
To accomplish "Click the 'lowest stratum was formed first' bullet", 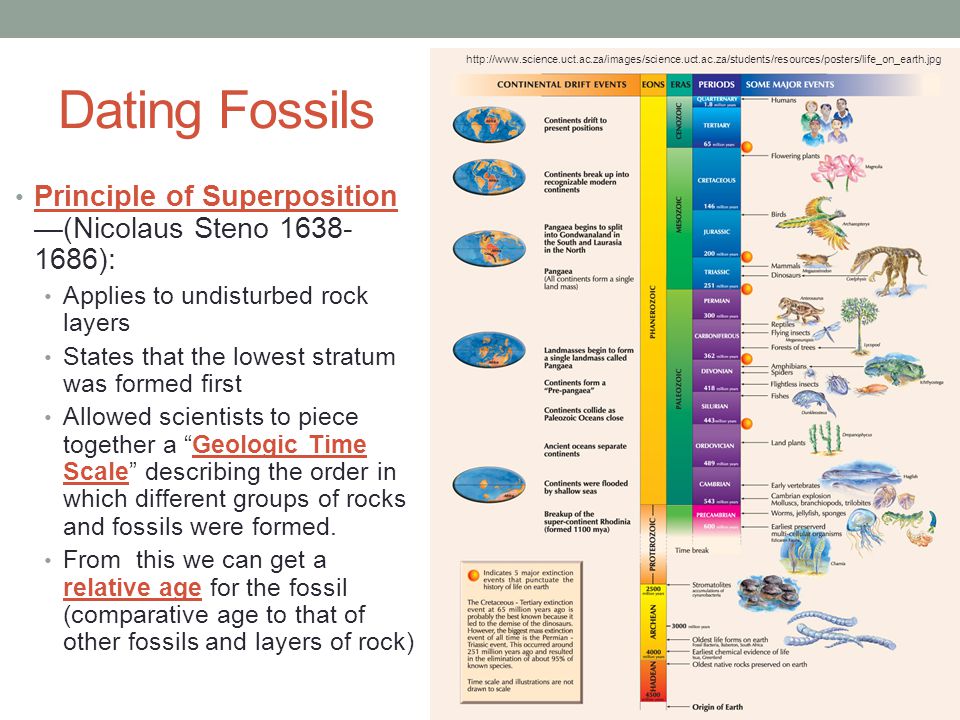I will click(229, 370).
